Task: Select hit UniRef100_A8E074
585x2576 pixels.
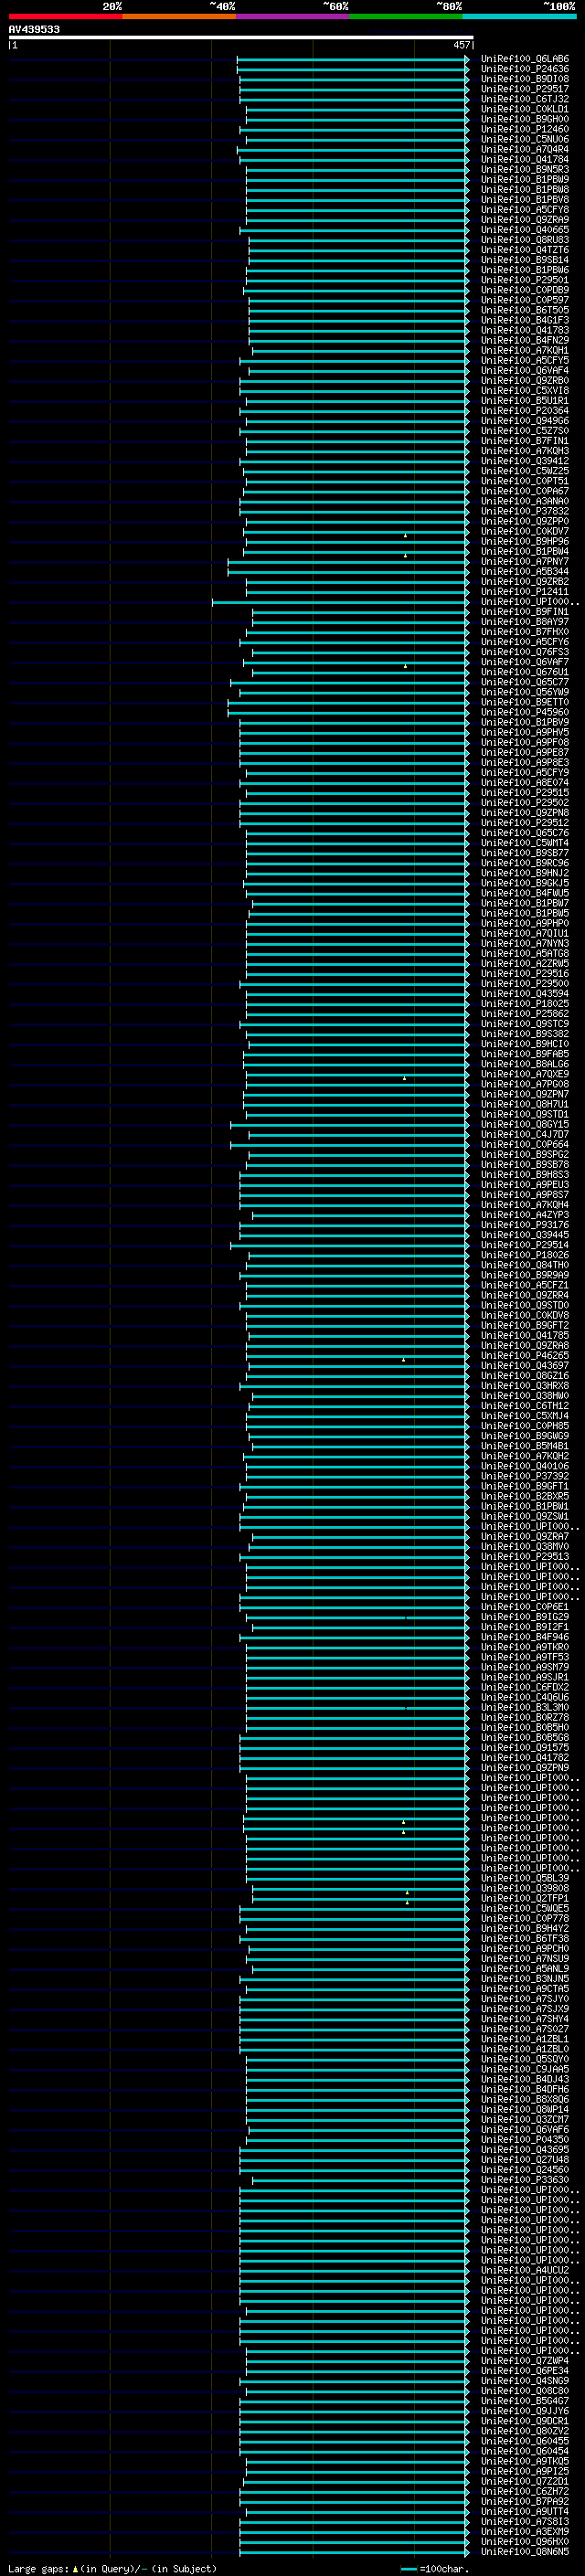Action: 525,782
